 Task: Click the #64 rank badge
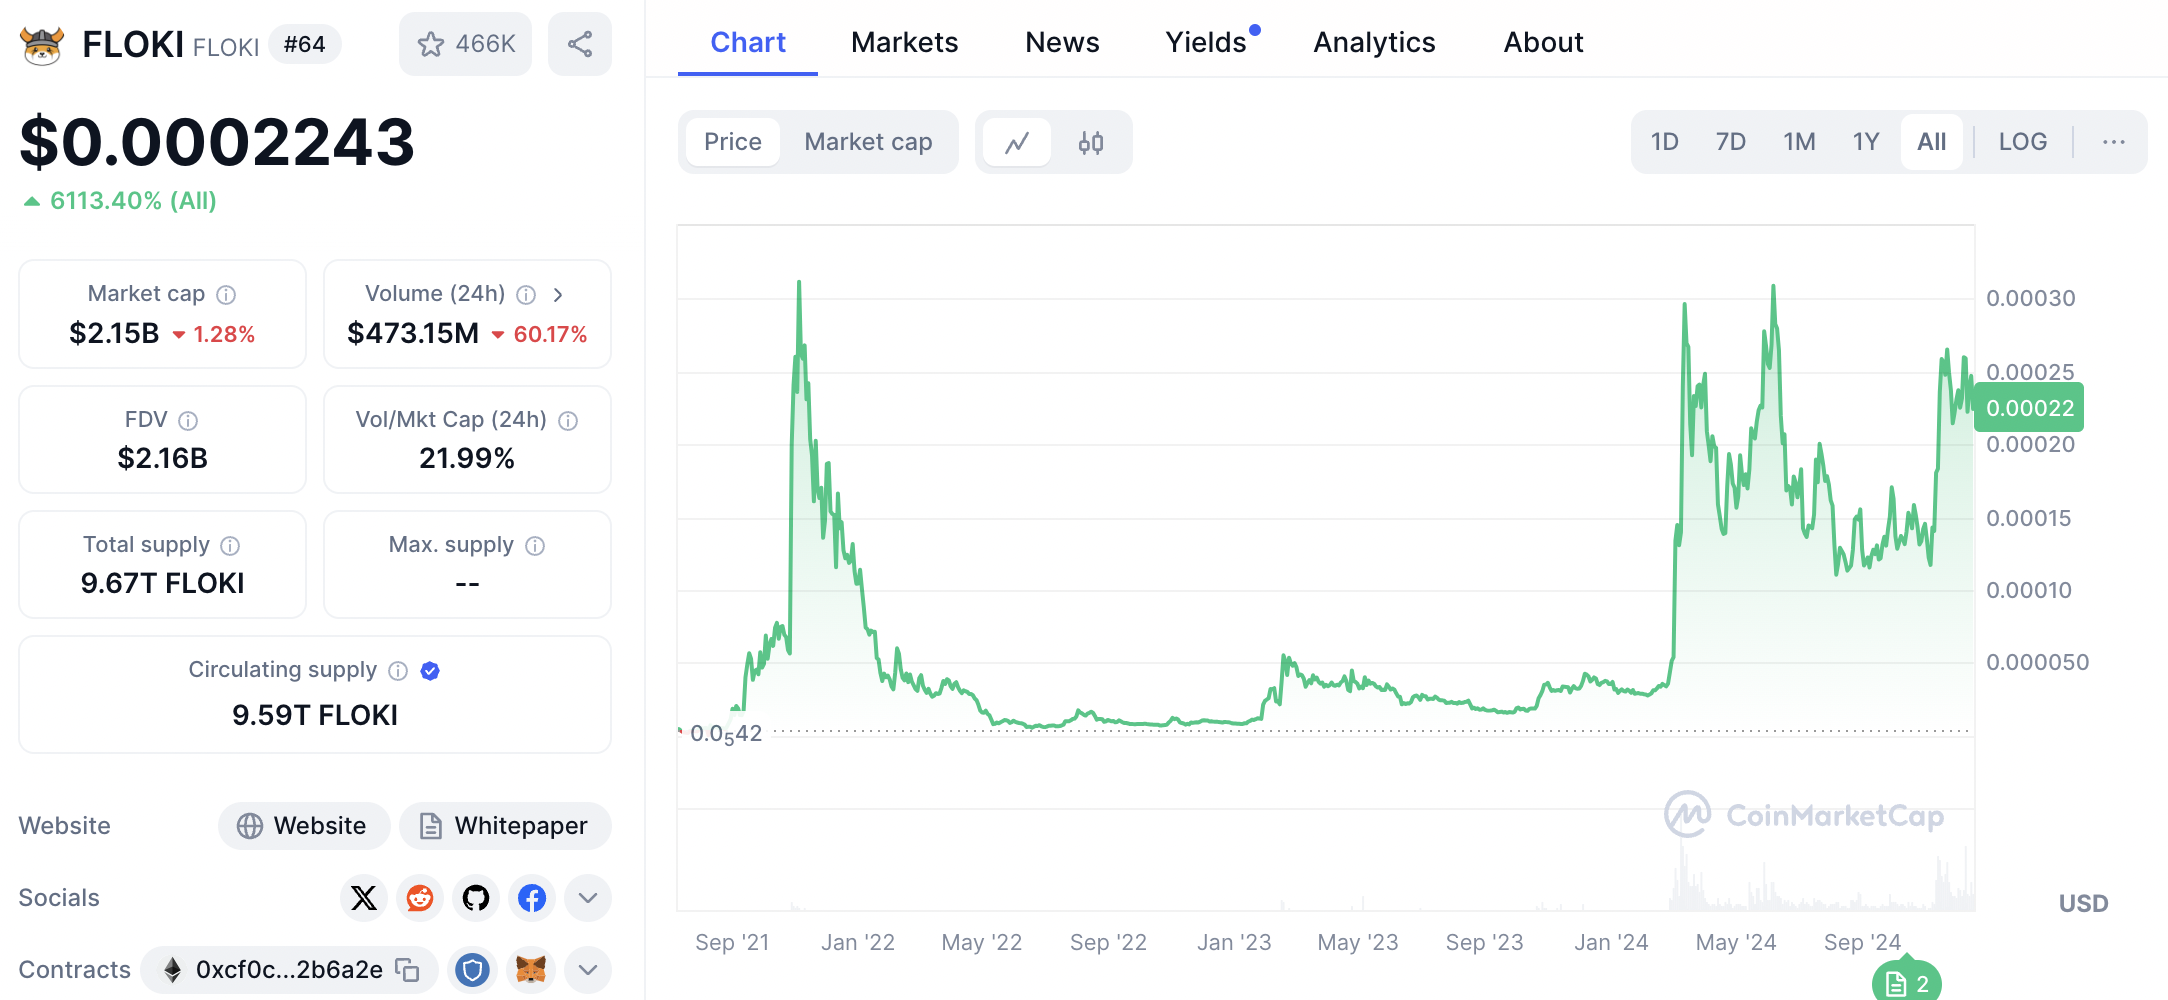[305, 45]
